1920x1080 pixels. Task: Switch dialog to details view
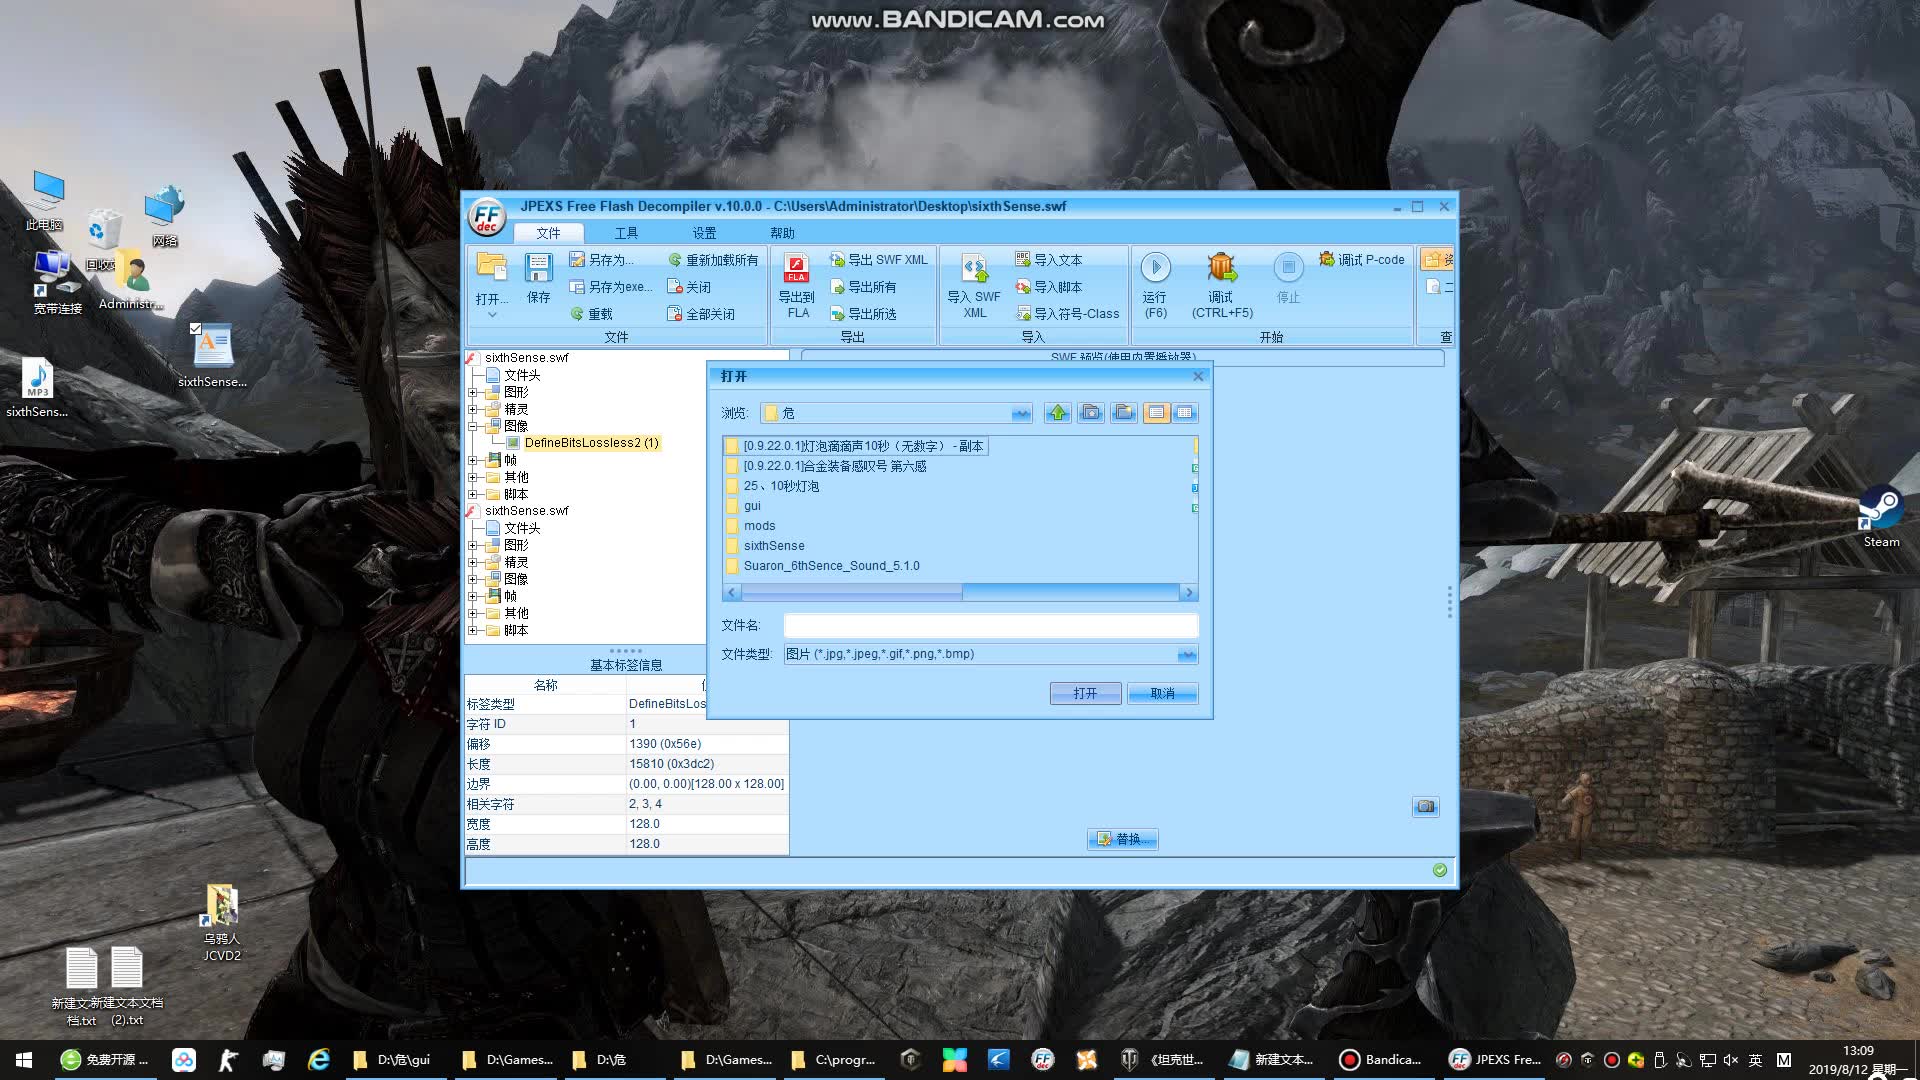coord(1185,413)
